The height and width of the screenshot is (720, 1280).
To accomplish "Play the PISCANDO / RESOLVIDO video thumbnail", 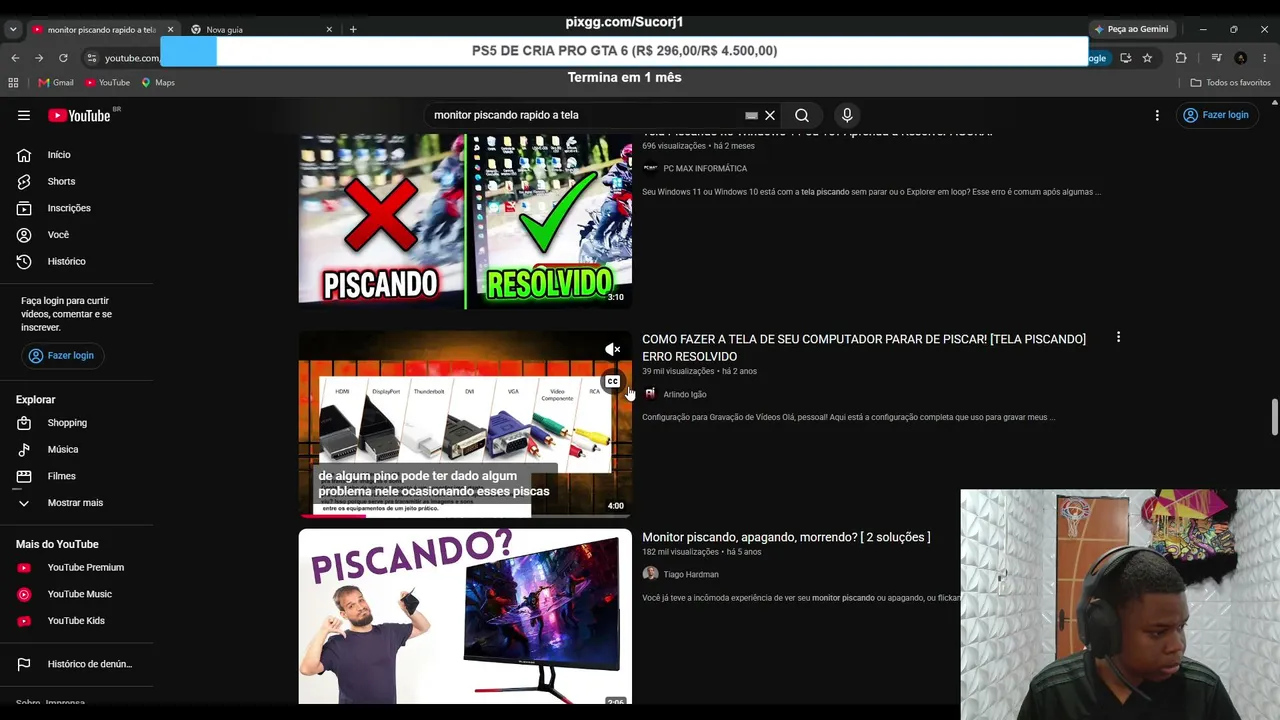I will [465, 220].
